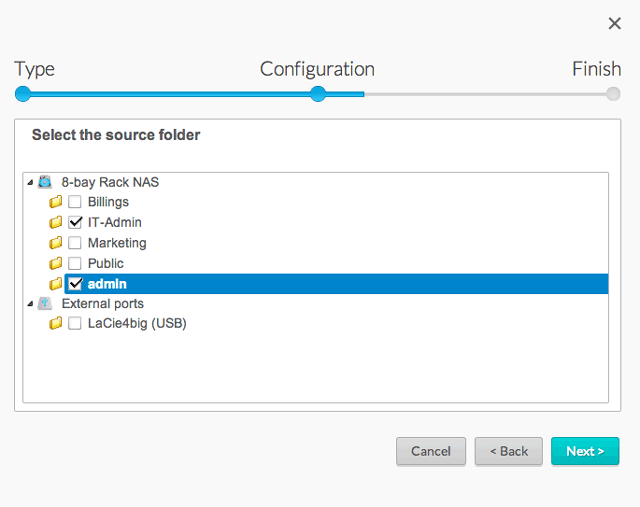The width and height of the screenshot is (640, 507).
Task: Select the Public folder label
Action: tap(105, 263)
